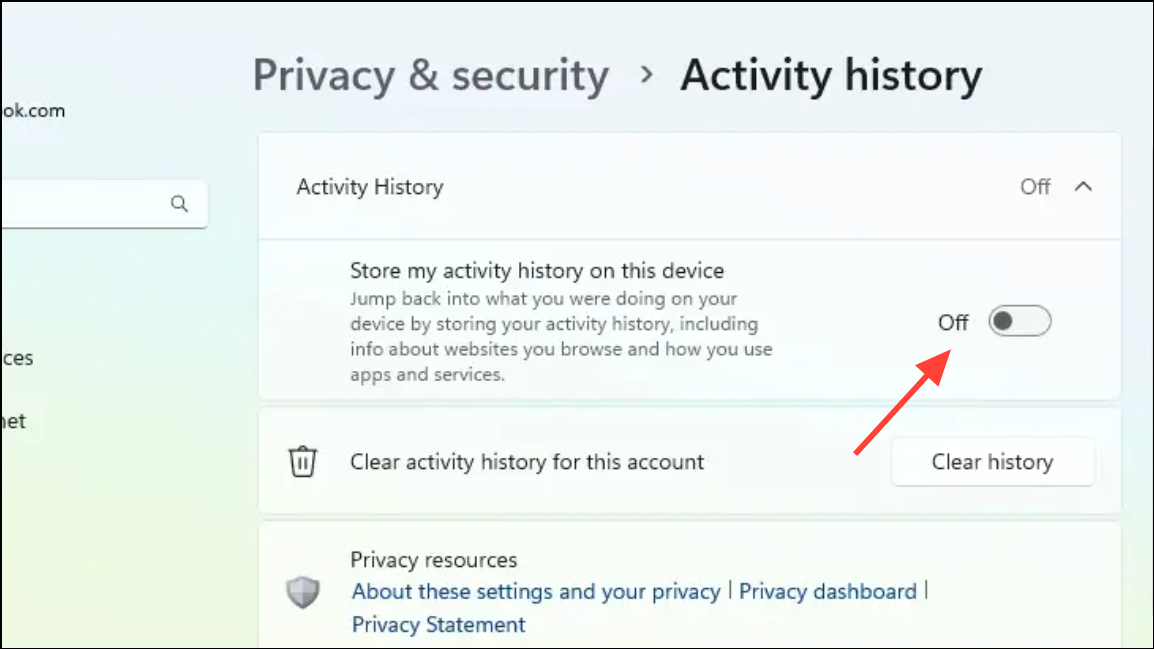Click the Off label beside the toggle
Viewport: 1154px width, 649px height.
pos(953,322)
